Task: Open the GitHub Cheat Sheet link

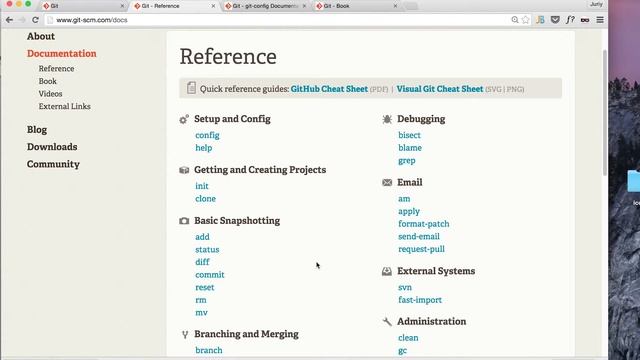Action: click(x=329, y=89)
